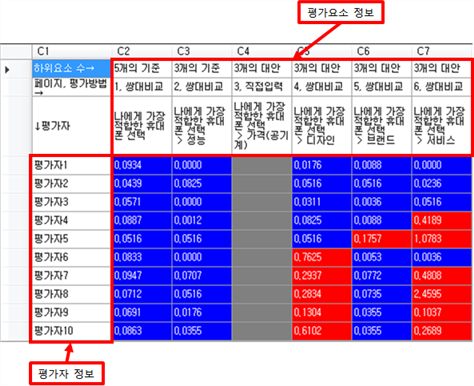Click the 평가요소 정보 callout label
The width and height of the screenshot is (474, 386).
tap(341, 13)
